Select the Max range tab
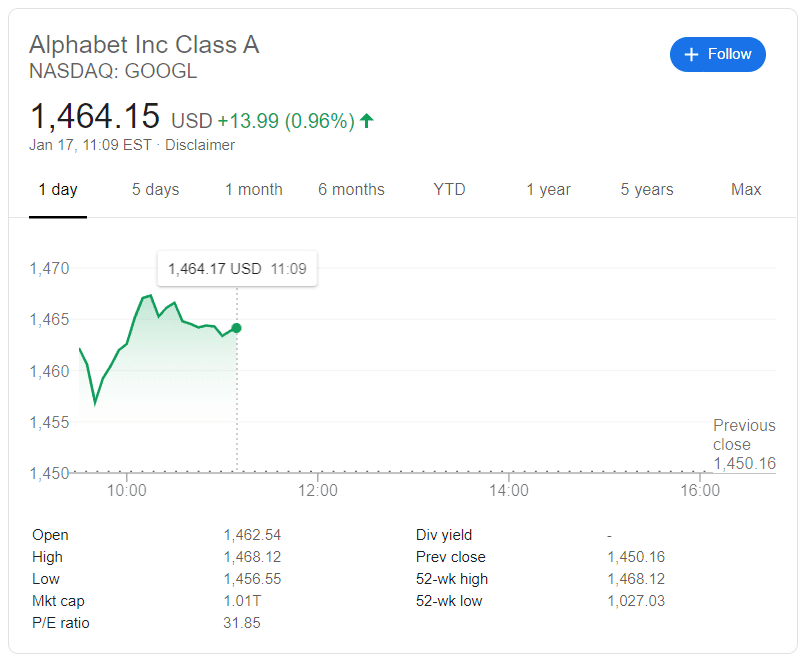The image size is (807, 660). point(746,189)
